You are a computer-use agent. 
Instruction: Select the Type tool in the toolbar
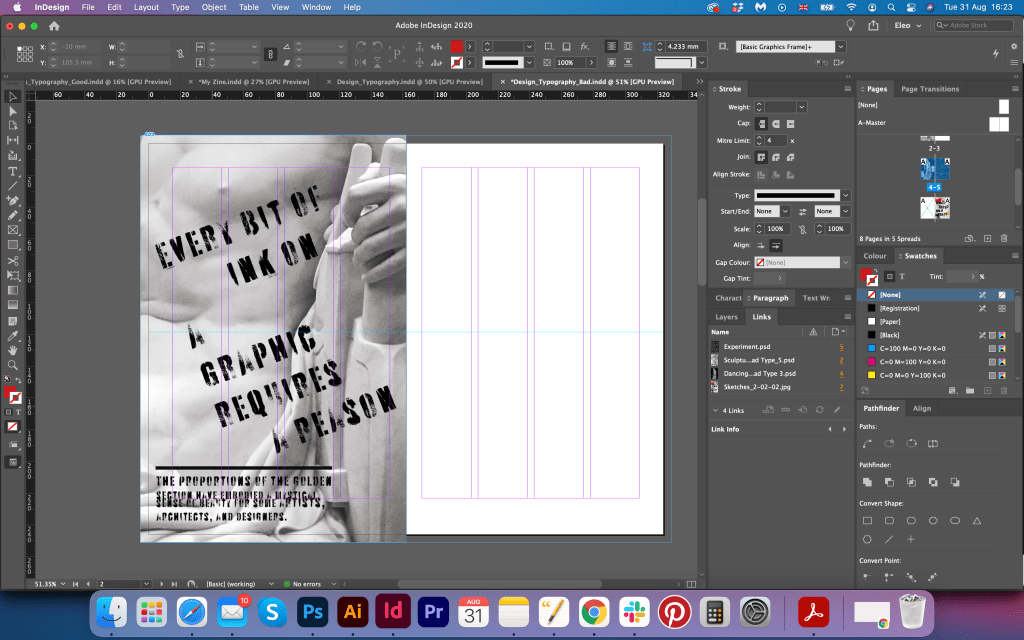[13, 171]
